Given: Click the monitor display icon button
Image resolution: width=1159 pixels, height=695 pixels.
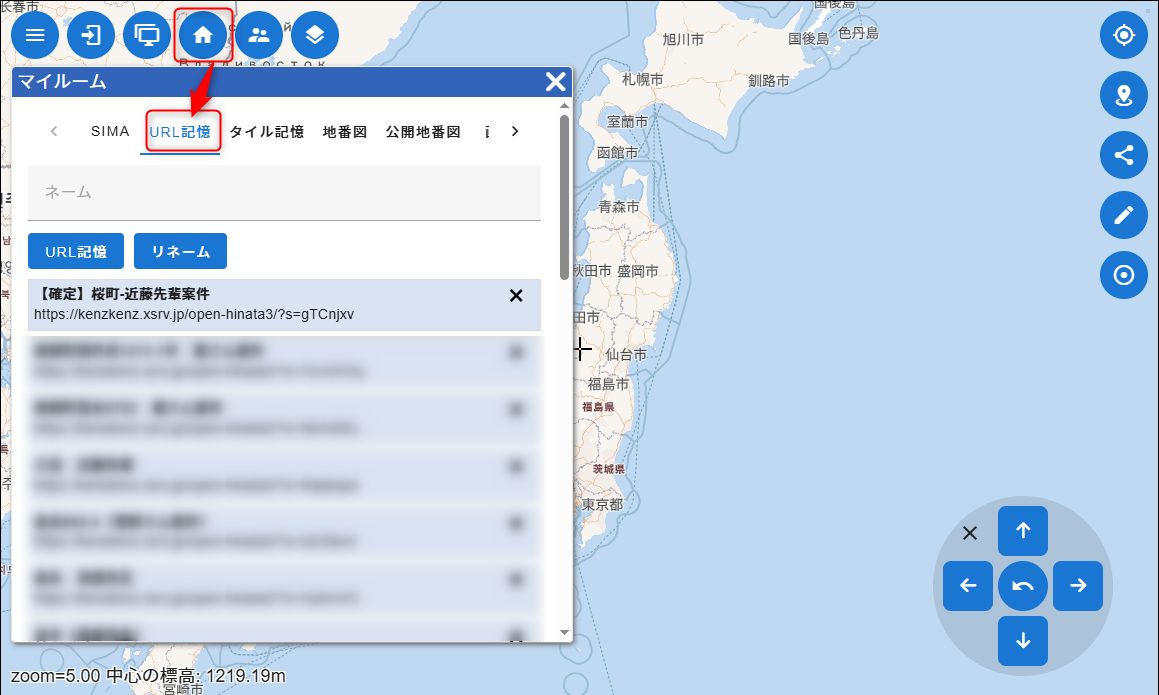Looking at the screenshot, I should pos(147,36).
